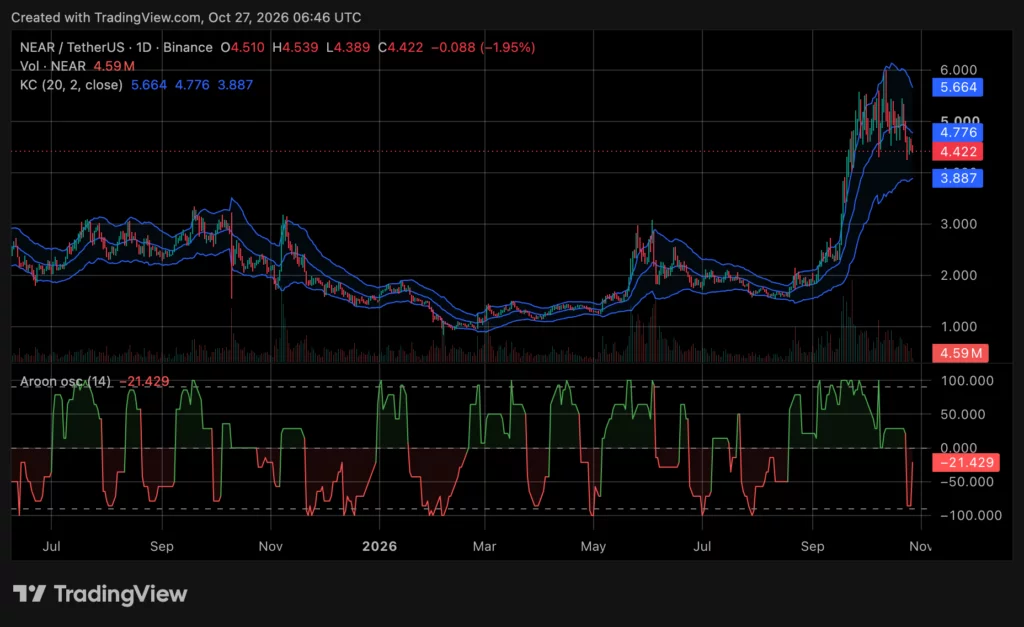Image resolution: width=1024 pixels, height=627 pixels.
Task: Click the open price value 4.510
Action: pyautogui.click(x=247, y=48)
